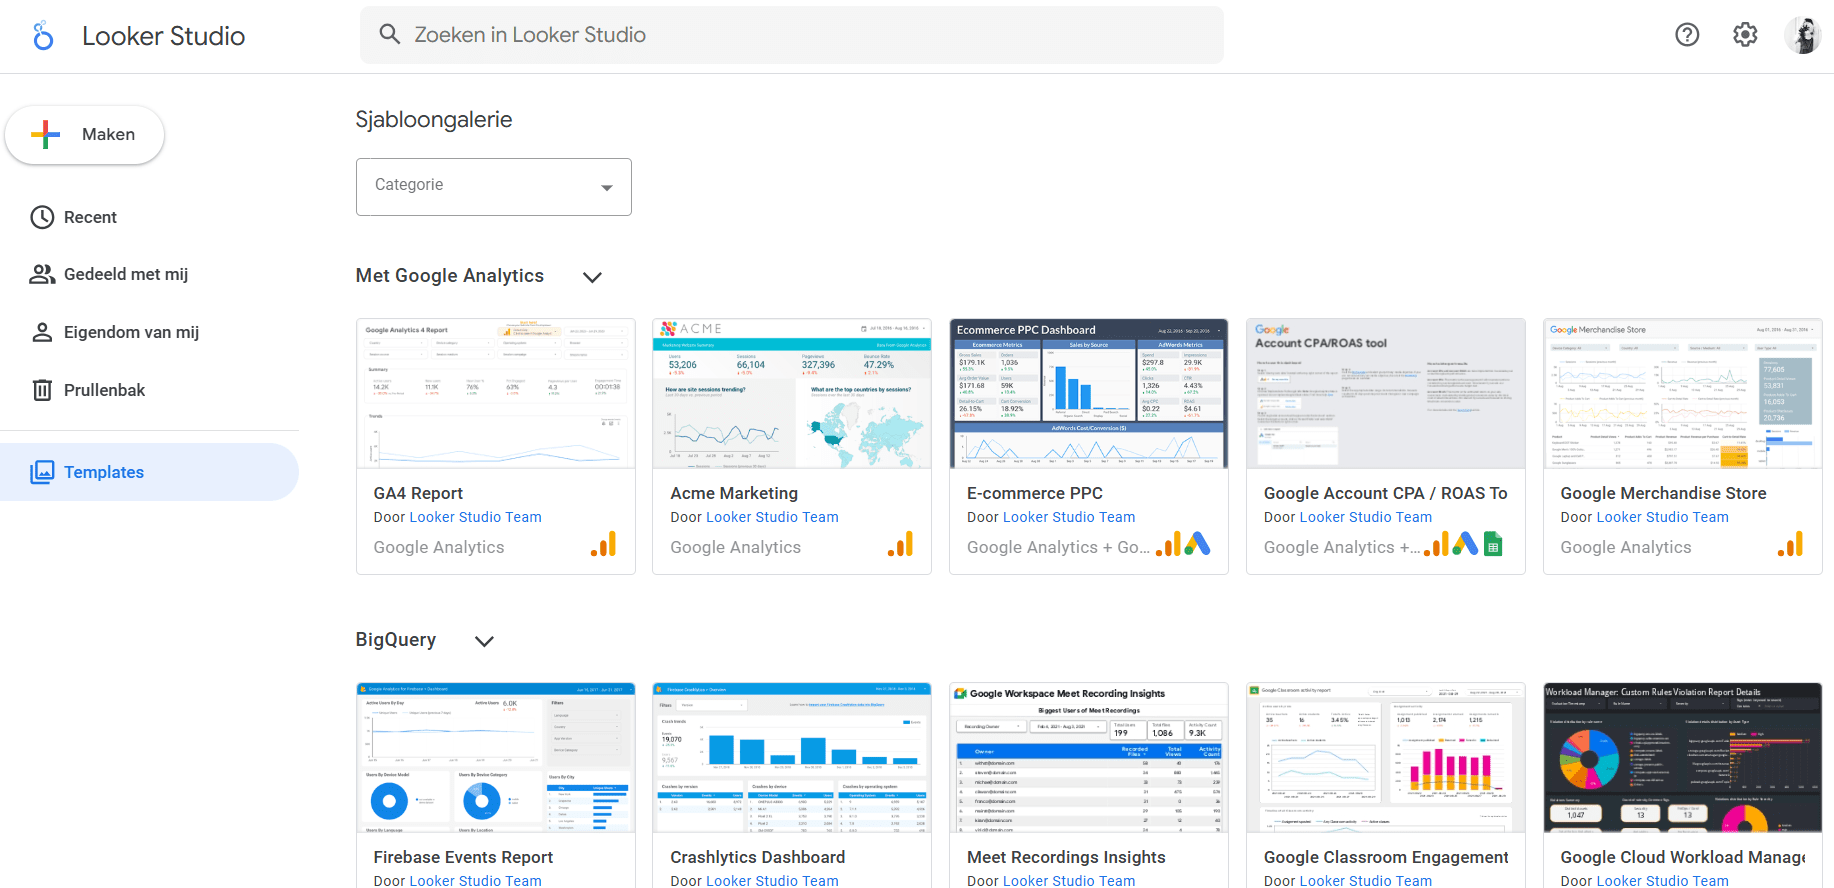Open the help question mark icon
Screen dimensions: 1834x888
click(1687, 35)
